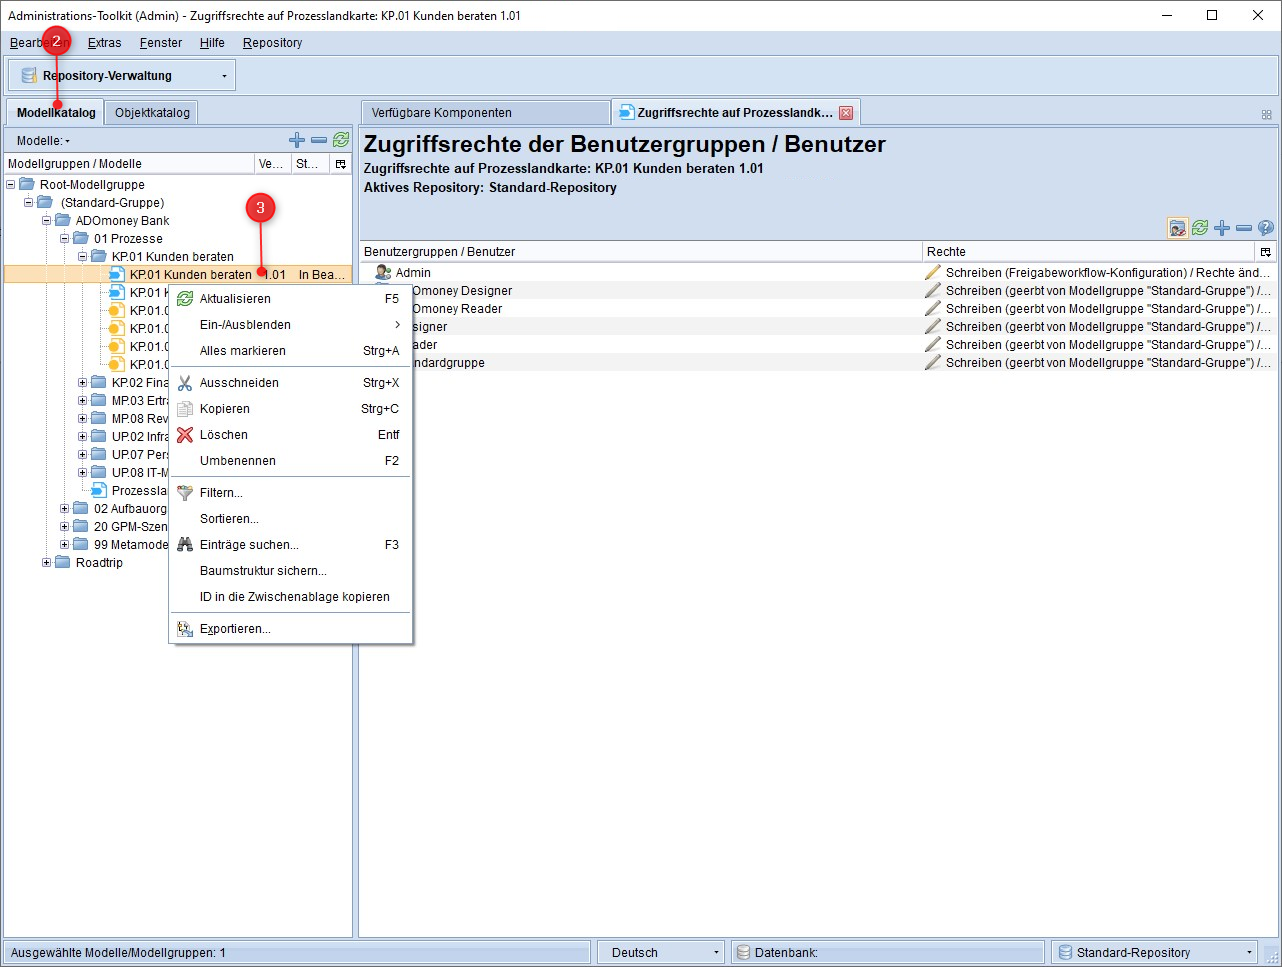Choose Alles markieren from the context menu
The width and height of the screenshot is (1282, 967).
point(291,351)
